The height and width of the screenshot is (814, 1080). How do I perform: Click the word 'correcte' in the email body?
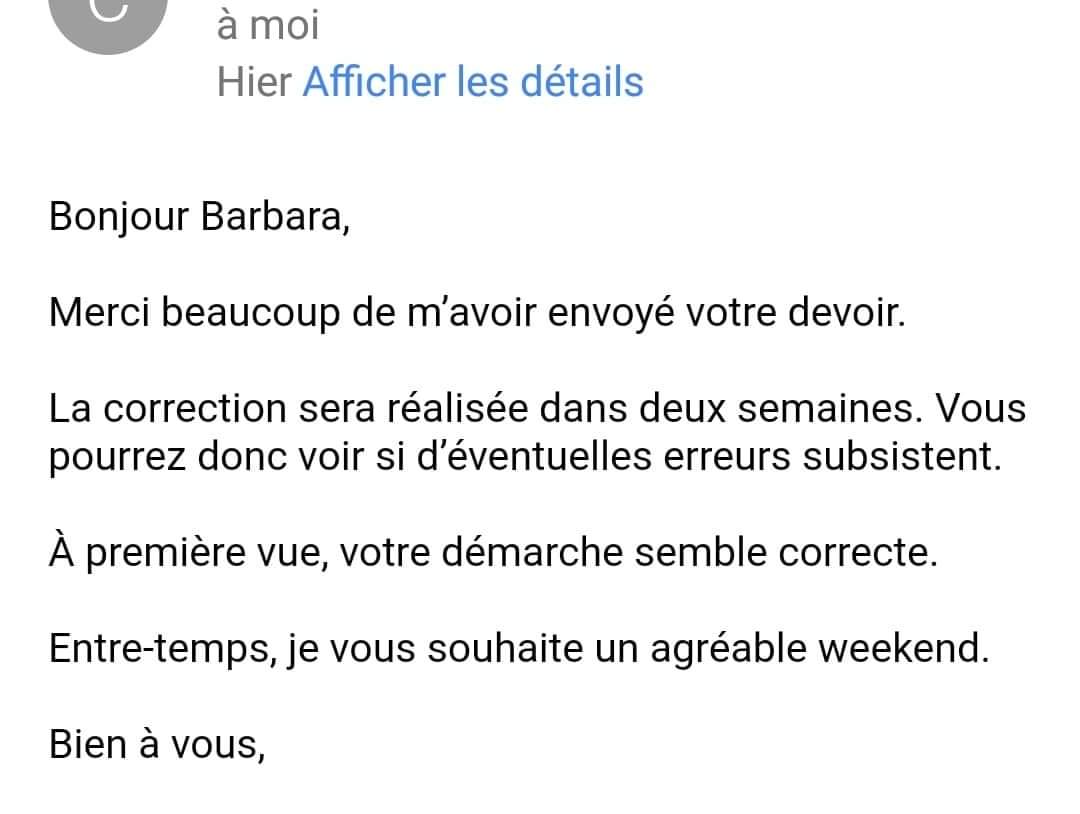(x=853, y=553)
